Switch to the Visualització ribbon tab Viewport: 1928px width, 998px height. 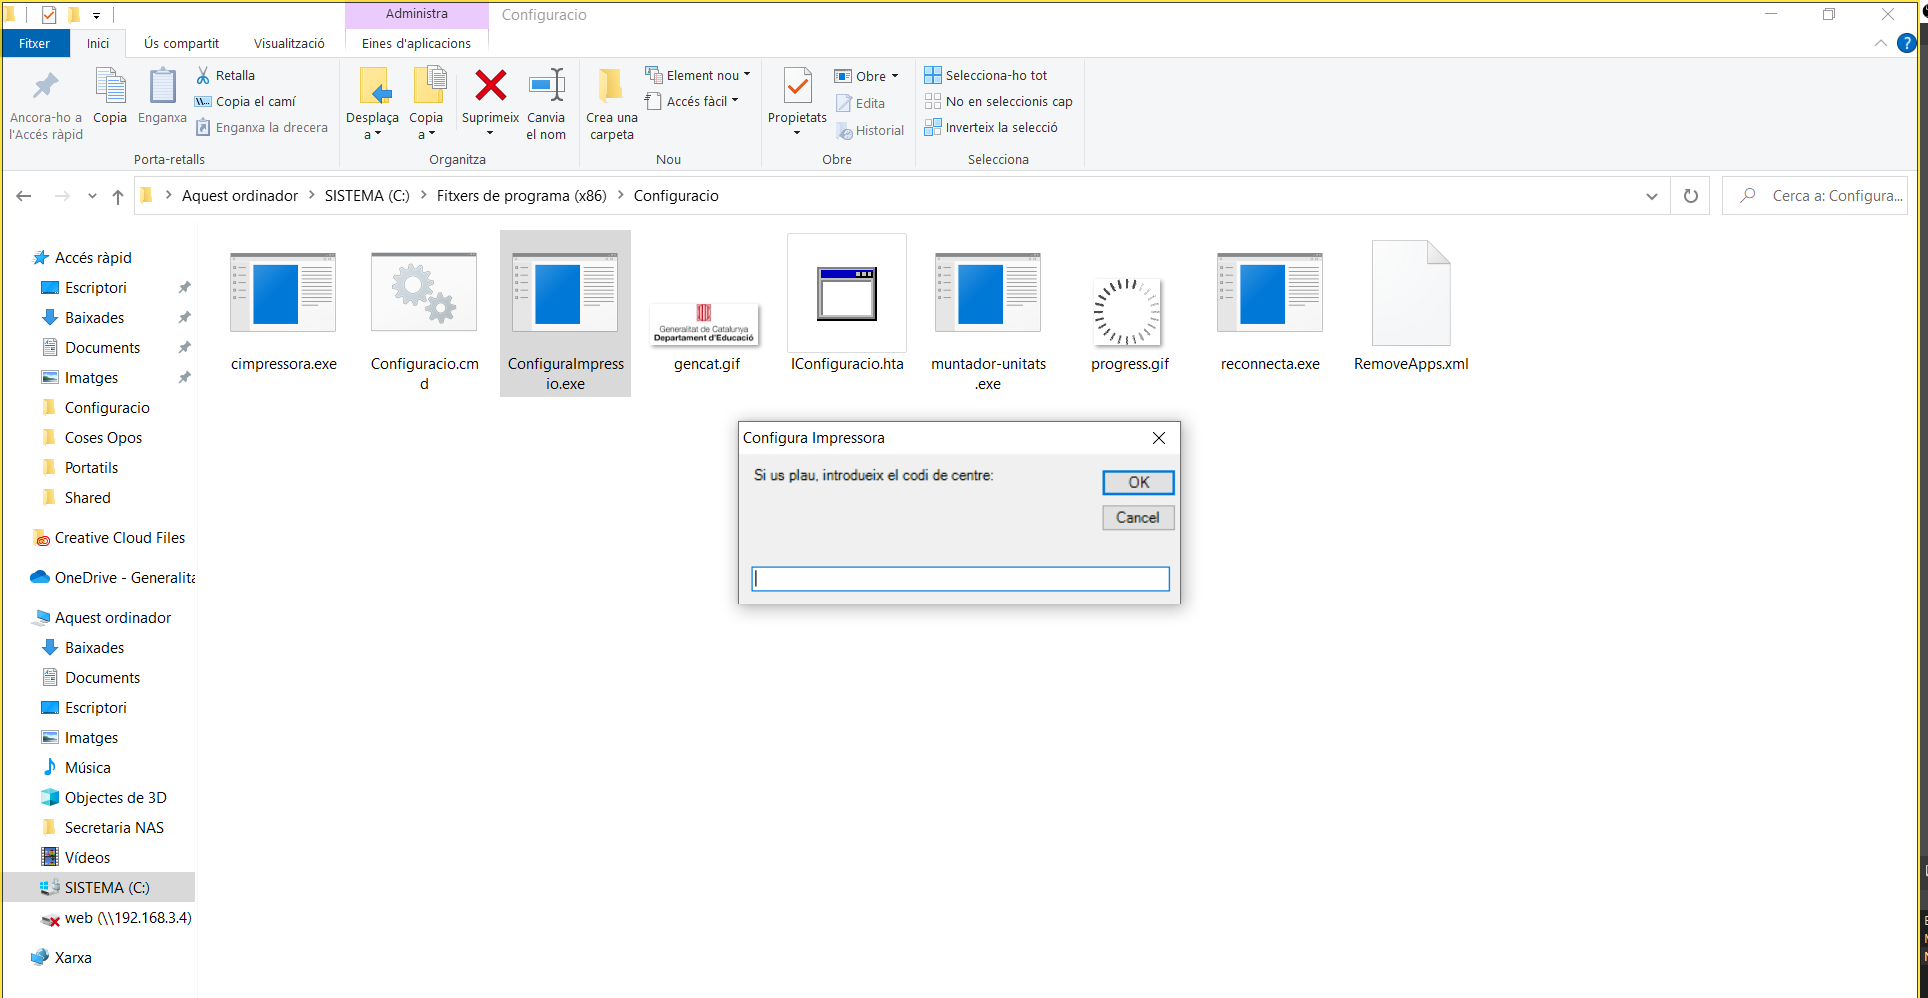pyautogui.click(x=289, y=43)
